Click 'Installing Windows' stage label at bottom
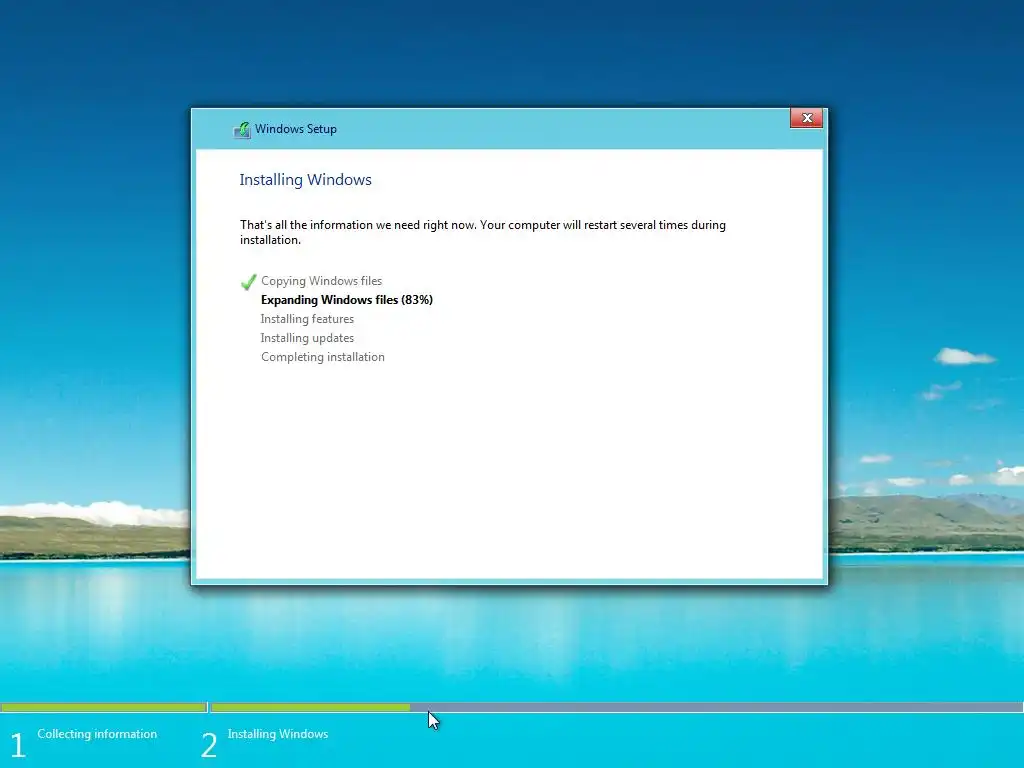This screenshot has height=768, width=1024. tap(278, 734)
